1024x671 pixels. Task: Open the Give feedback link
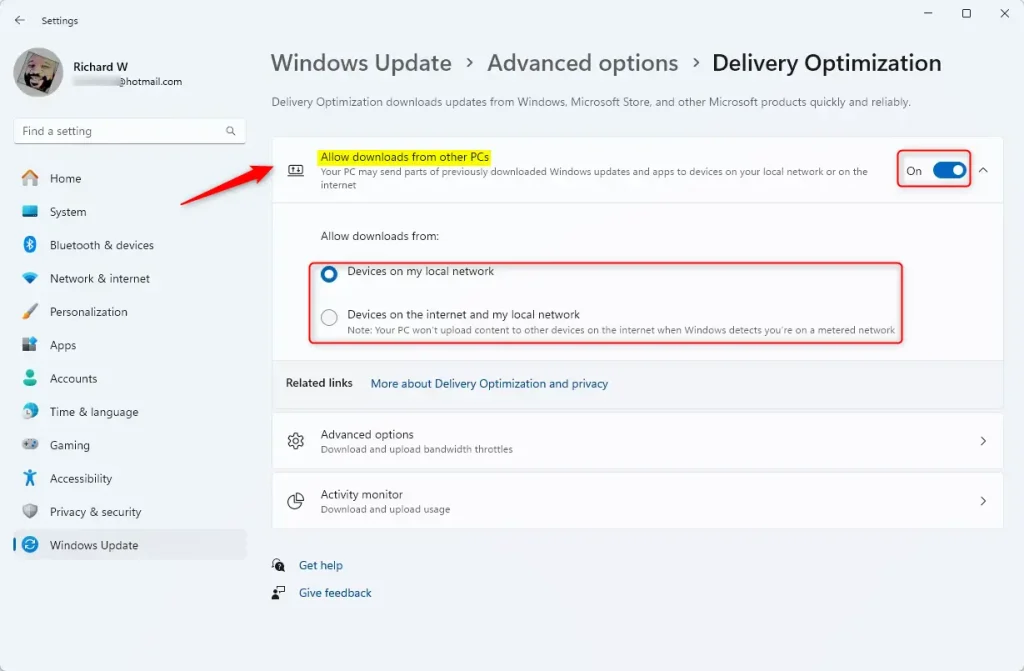point(335,593)
